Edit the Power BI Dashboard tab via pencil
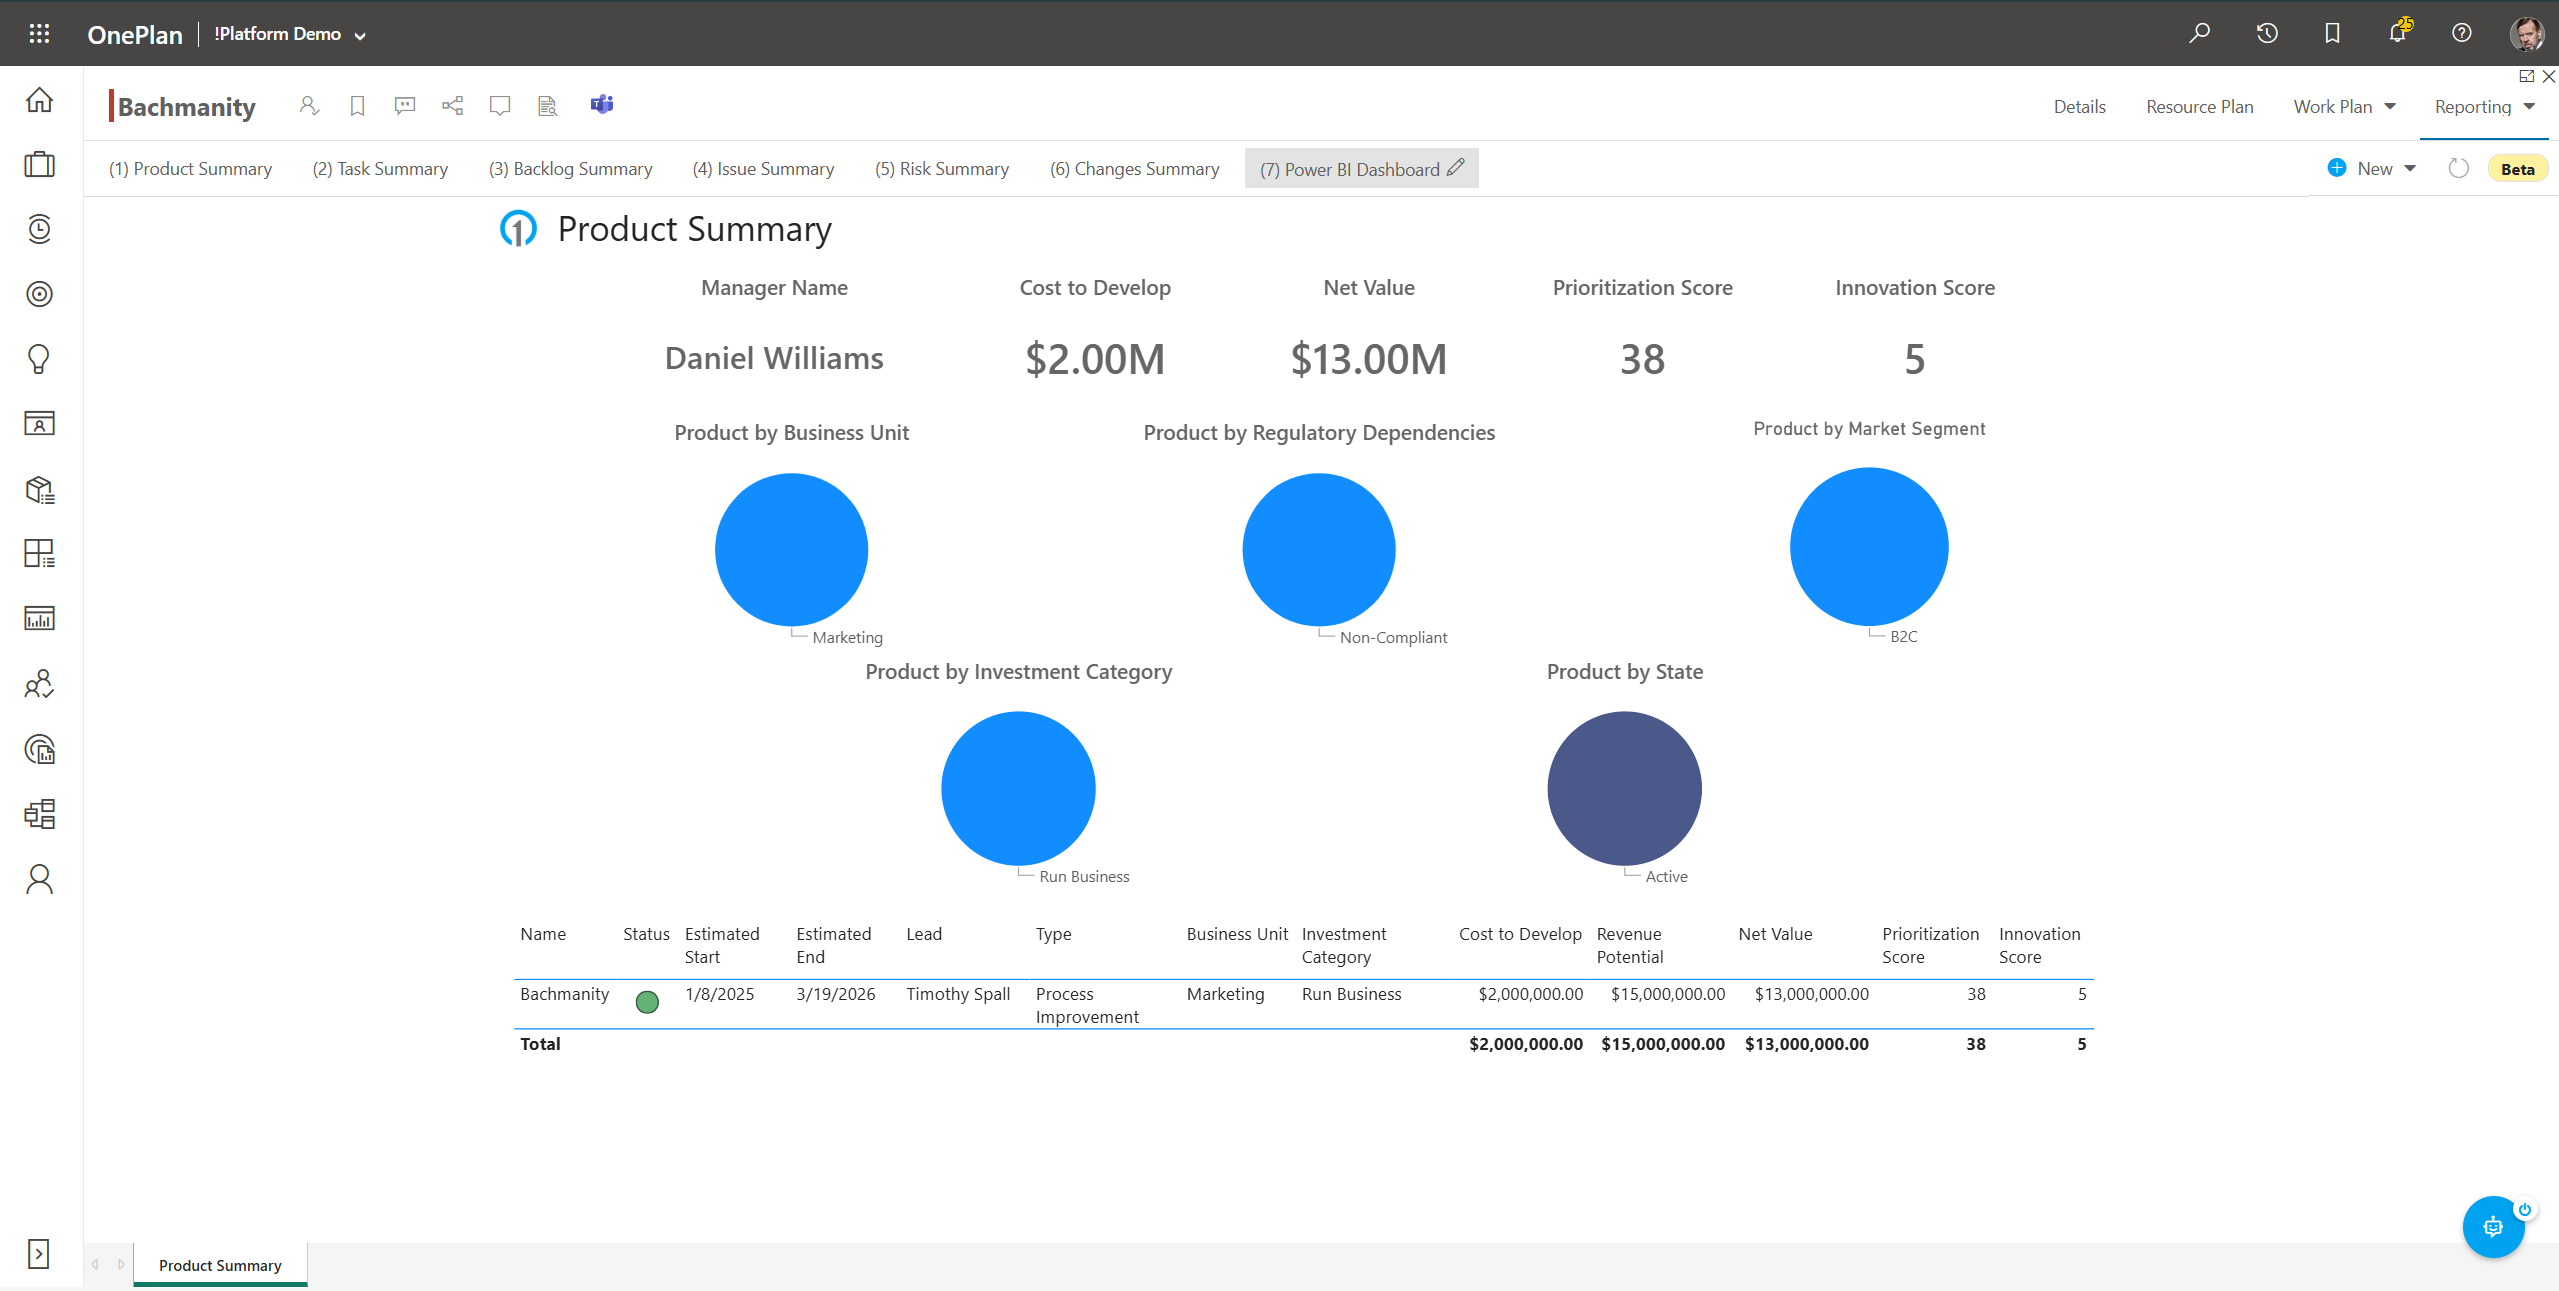 point(1456,167)
